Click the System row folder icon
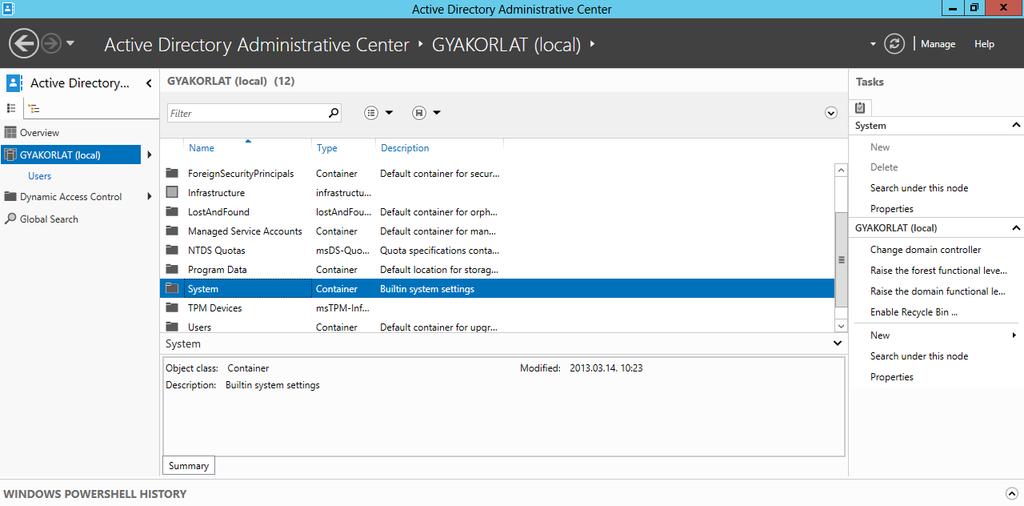This screenshot has height=506, width=1024. tap(172, 288)
